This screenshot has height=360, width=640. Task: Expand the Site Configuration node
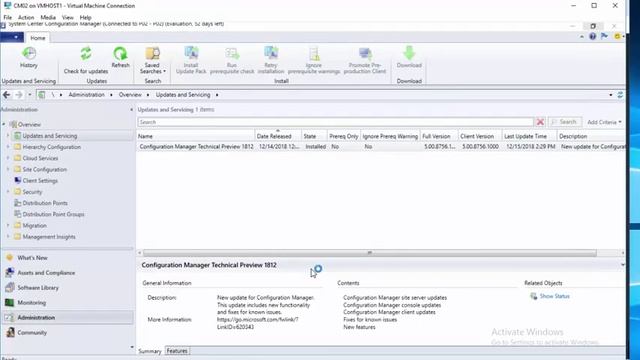[x=8, y=169]
